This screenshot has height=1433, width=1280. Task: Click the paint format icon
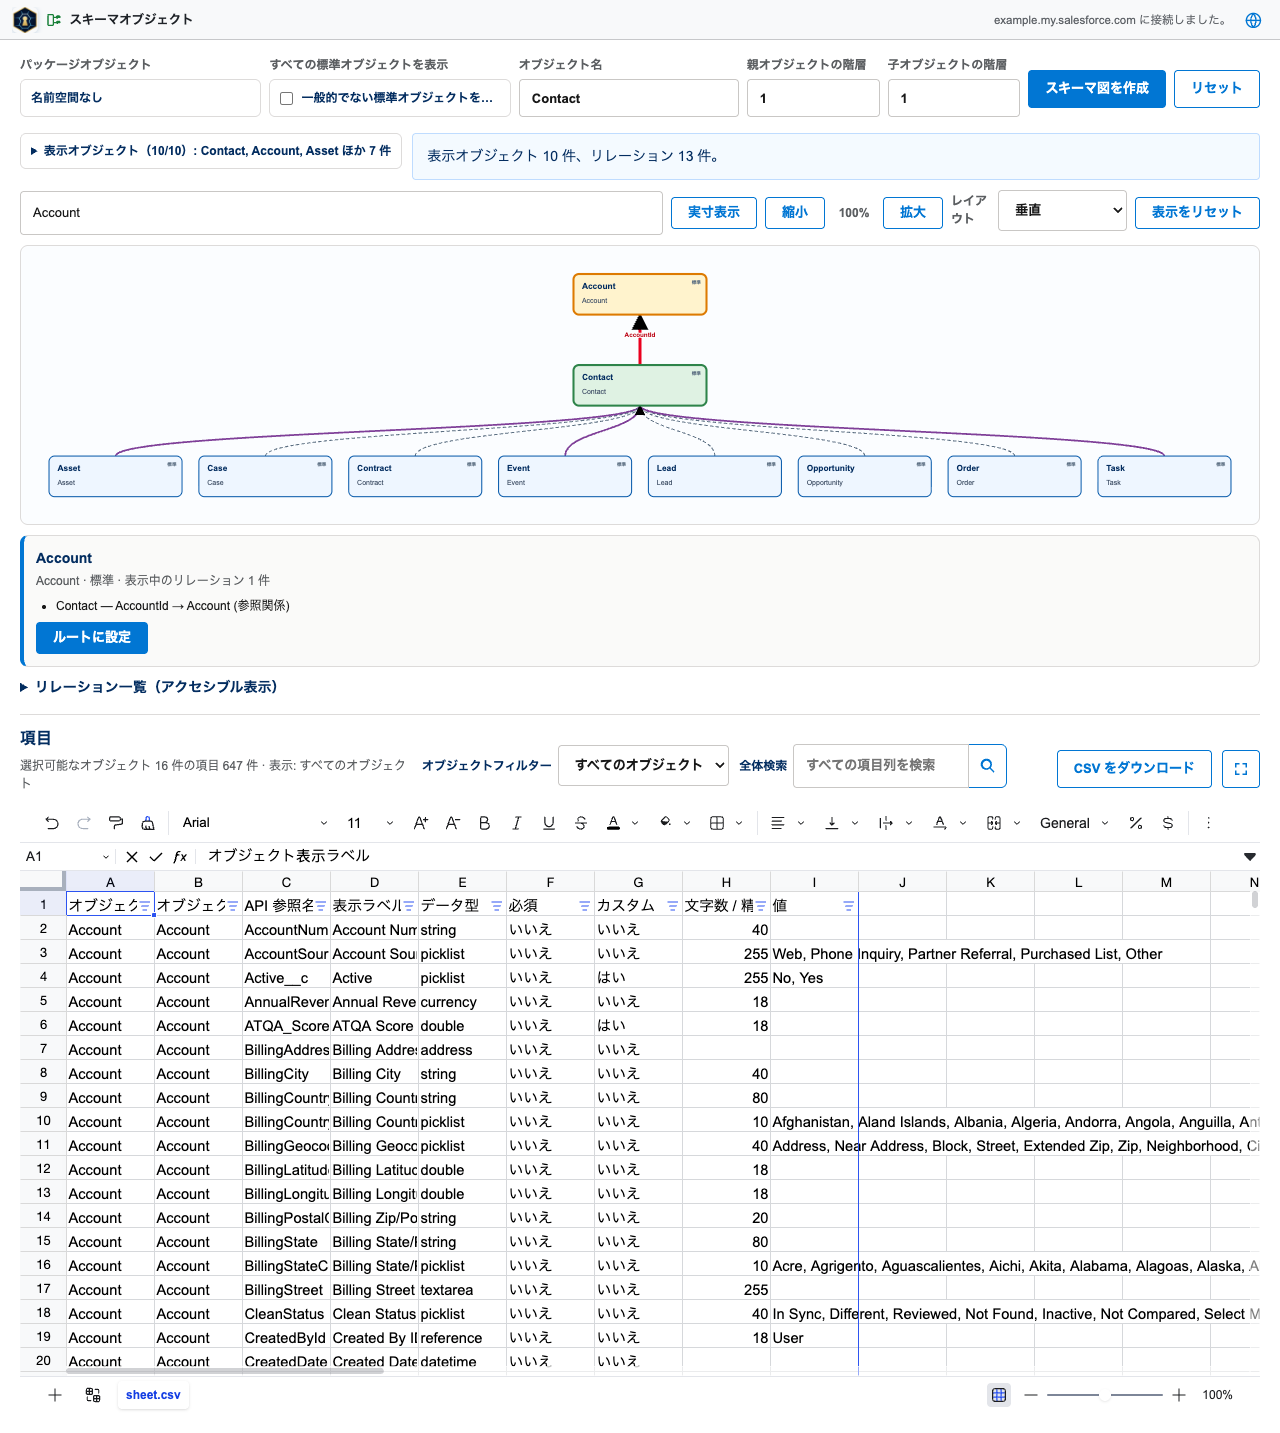(116, 823)
